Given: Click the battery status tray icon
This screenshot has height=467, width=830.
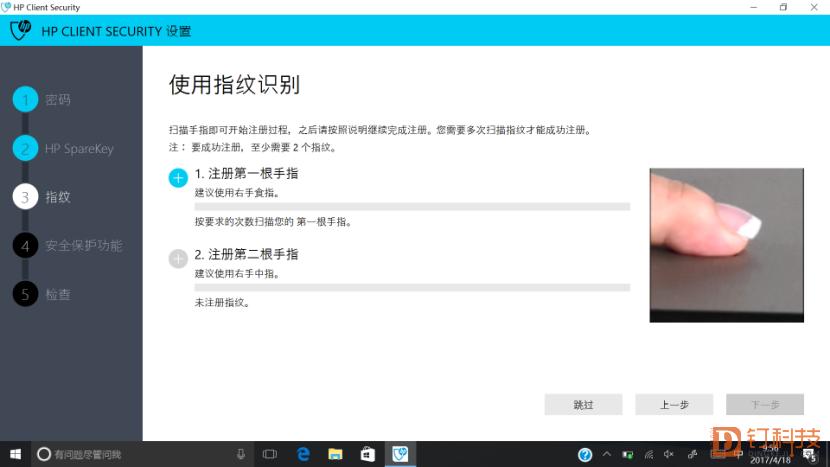Looking at the screenshot, I should click(x=628, y=455).
